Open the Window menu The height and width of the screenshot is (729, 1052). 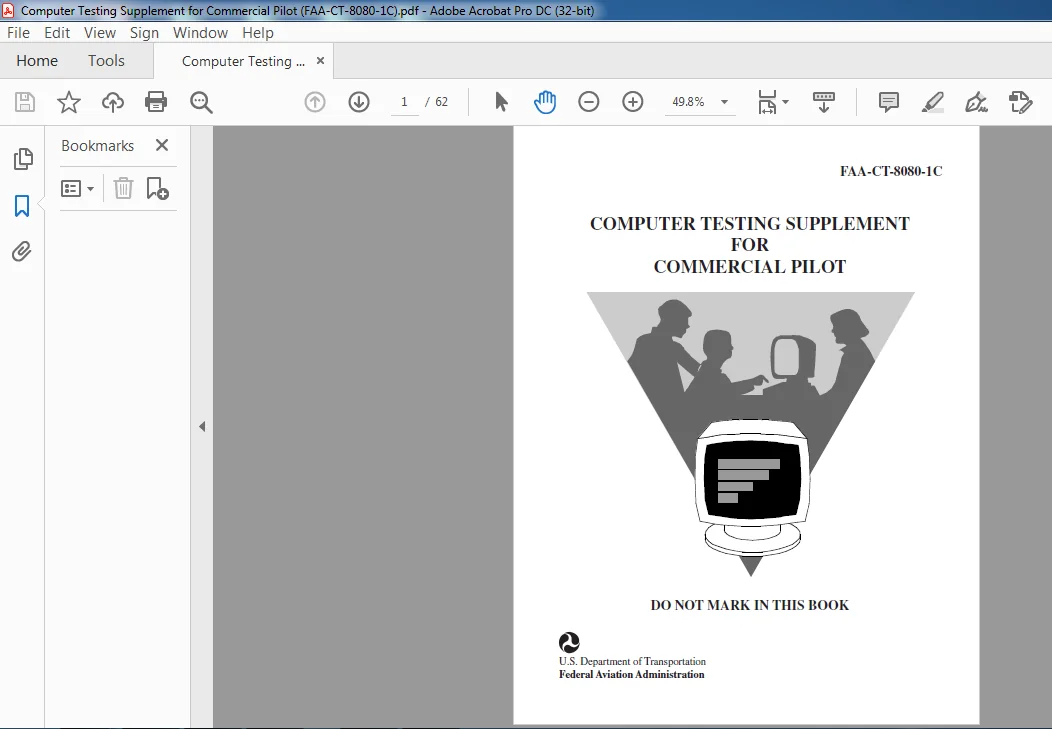pos(200,33)
